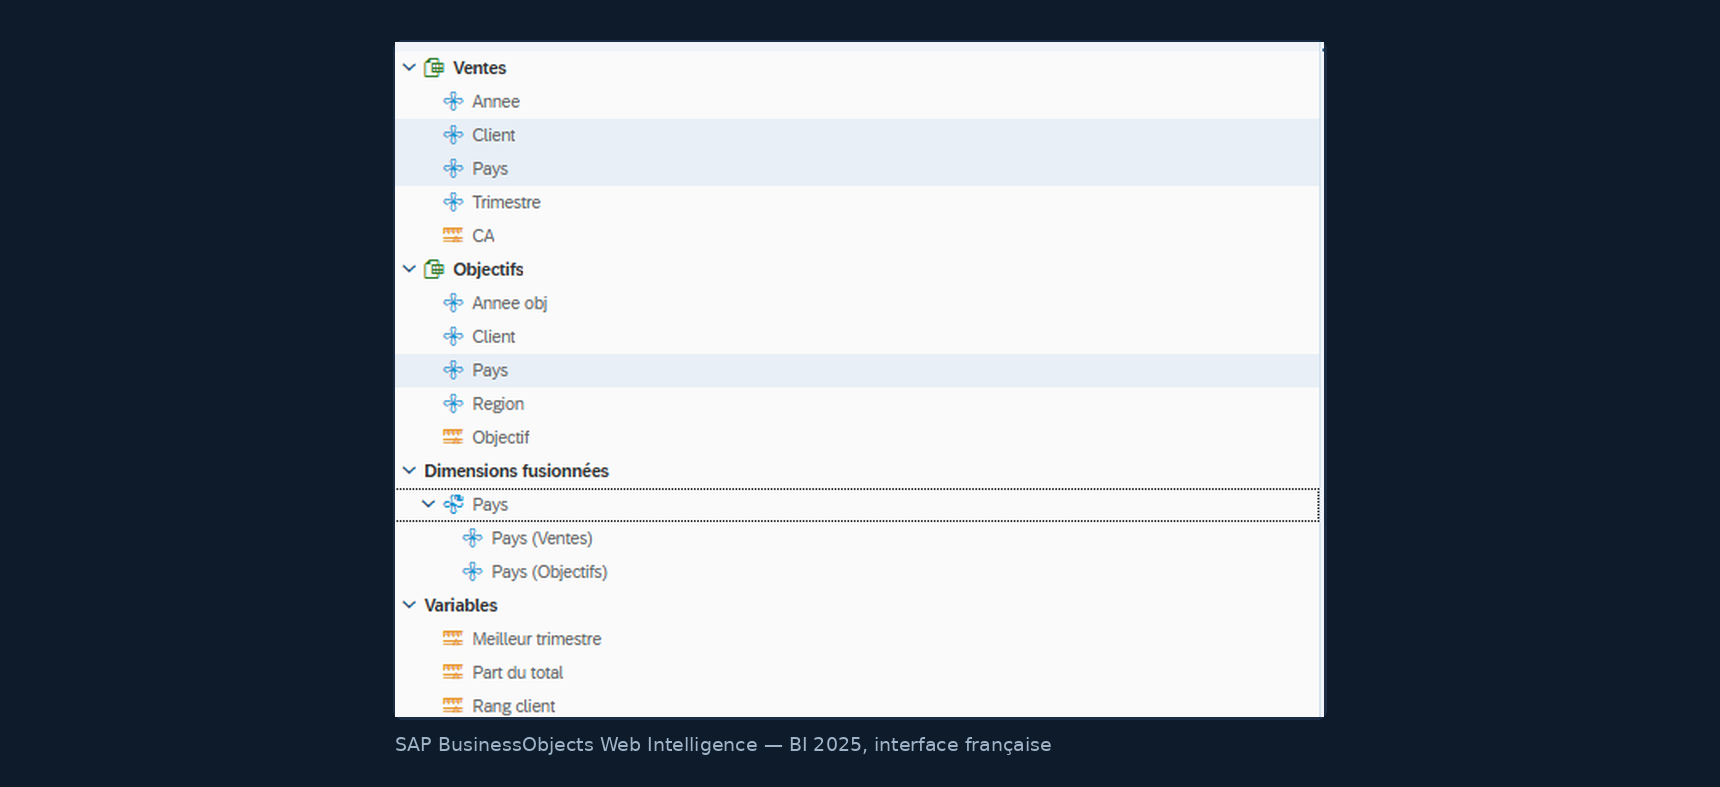Select the Ventes query label
1720x787 pixels.
tap(479, 68)
